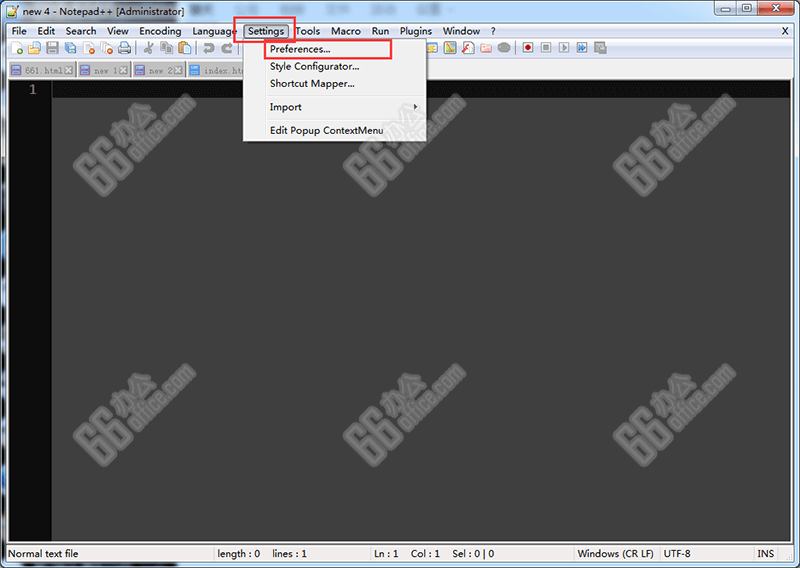Screen dimensions: 800x568
Task: Click the grey Monitoring toolbar icon
Action: (x=504, y=48)
